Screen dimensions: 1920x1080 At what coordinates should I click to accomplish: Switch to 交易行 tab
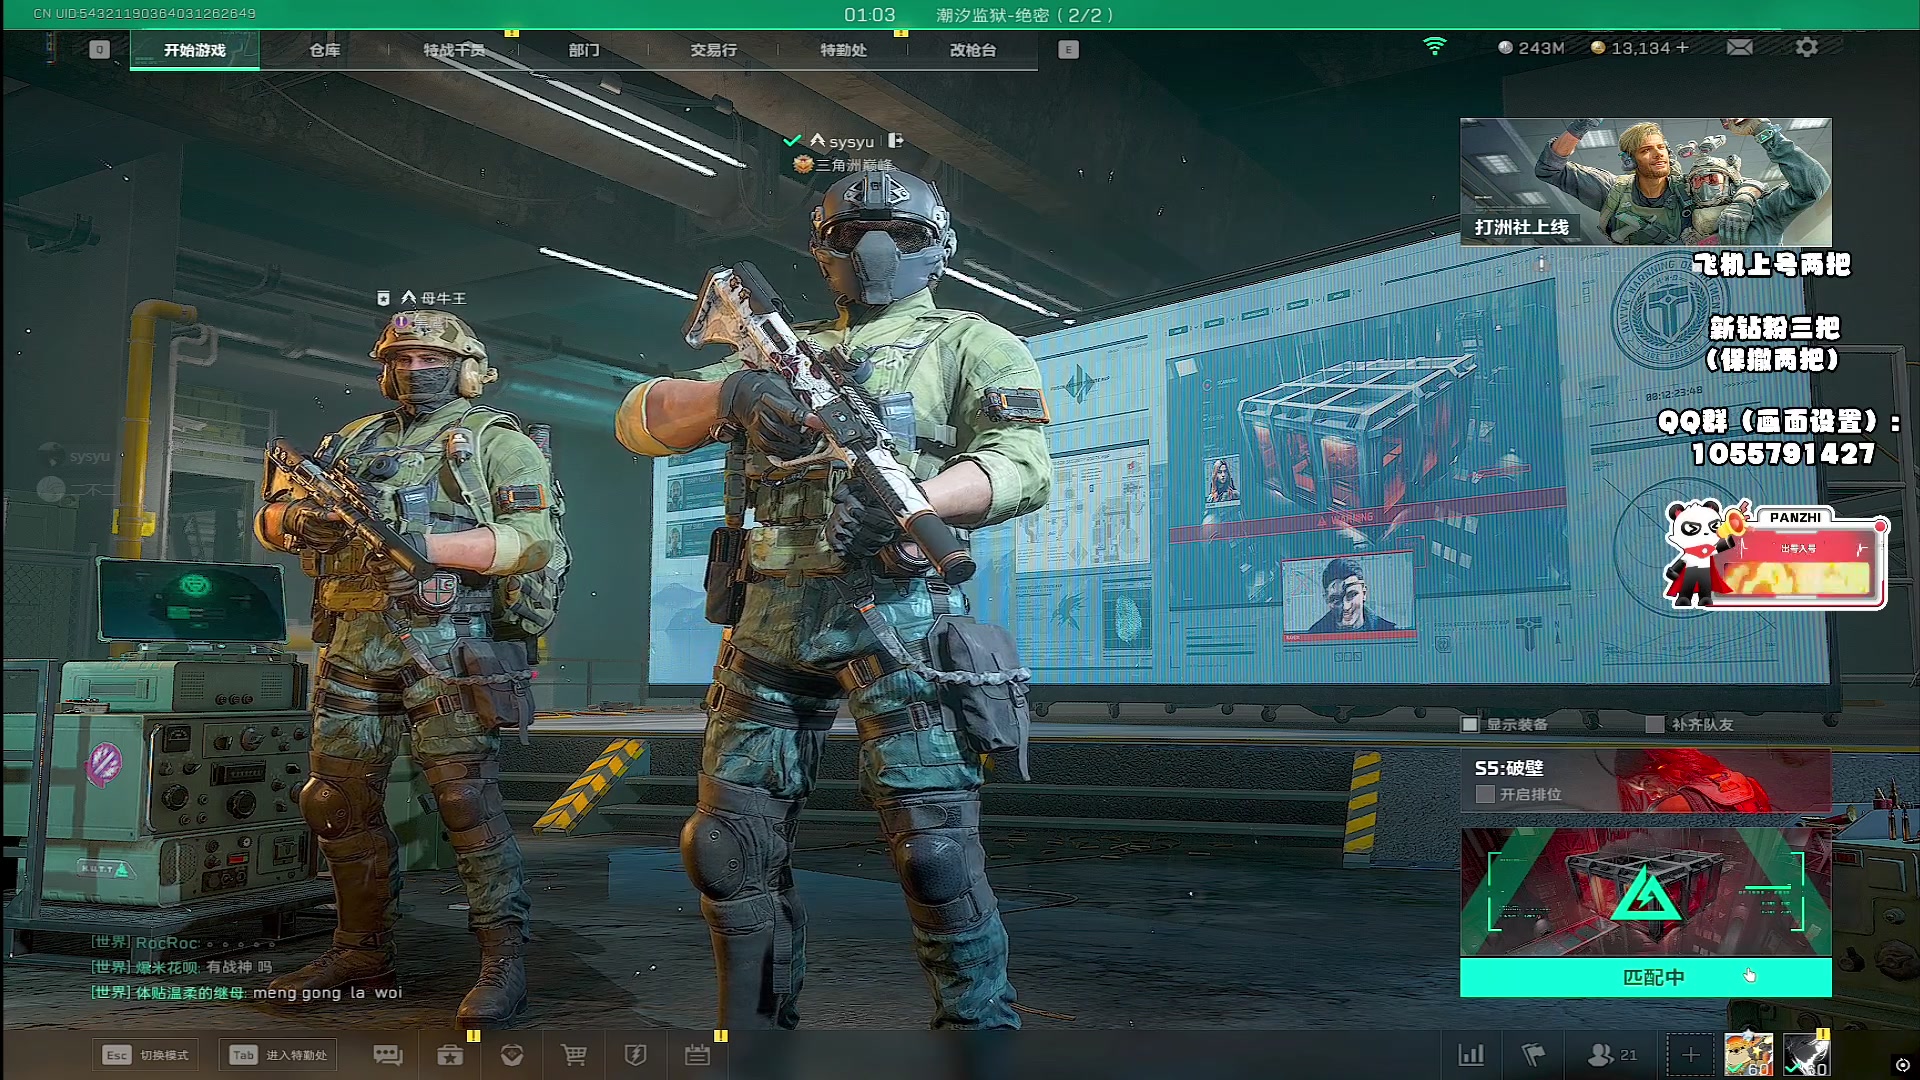[714, 50]
